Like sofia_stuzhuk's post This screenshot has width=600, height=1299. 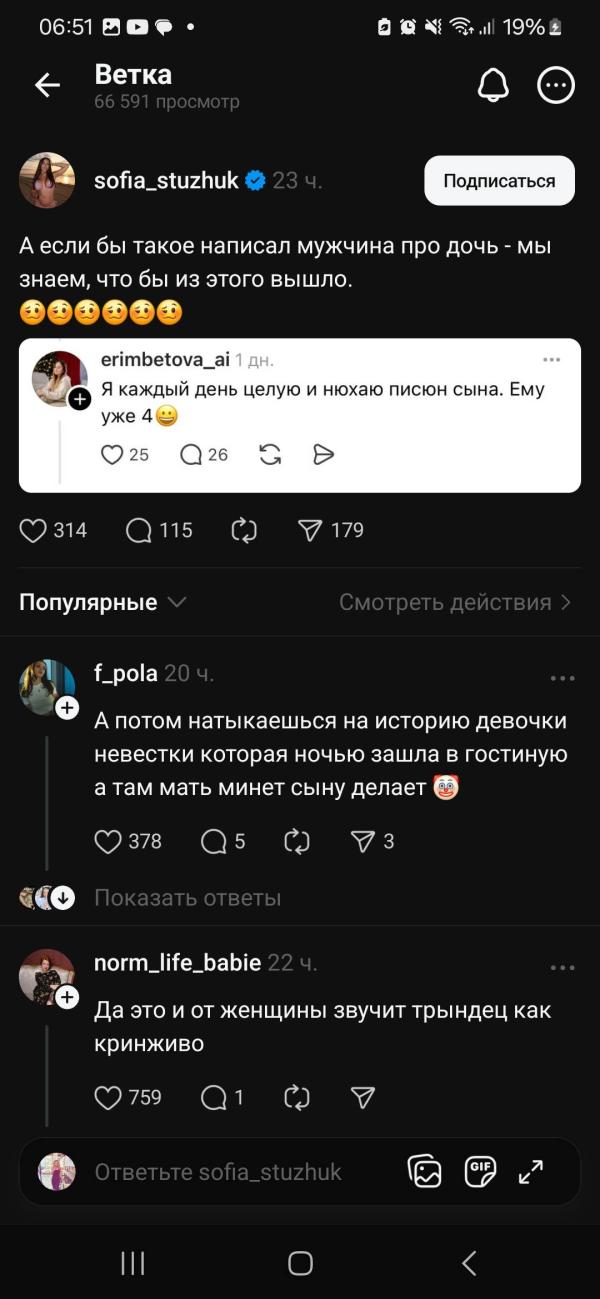31,530
